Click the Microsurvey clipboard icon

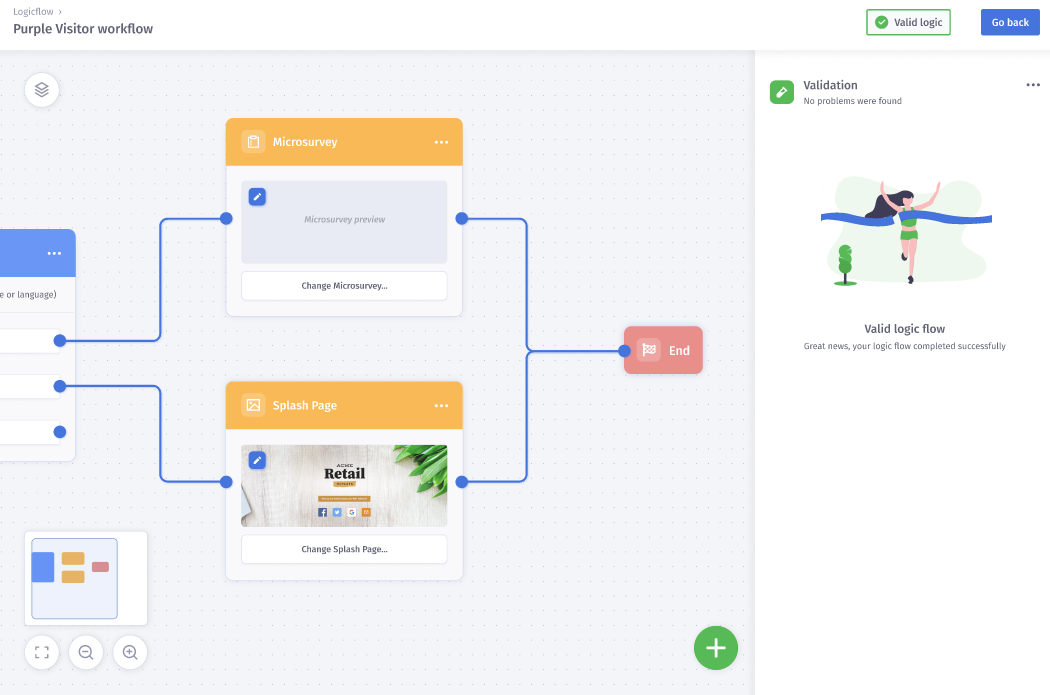click(x=253, y=142)
